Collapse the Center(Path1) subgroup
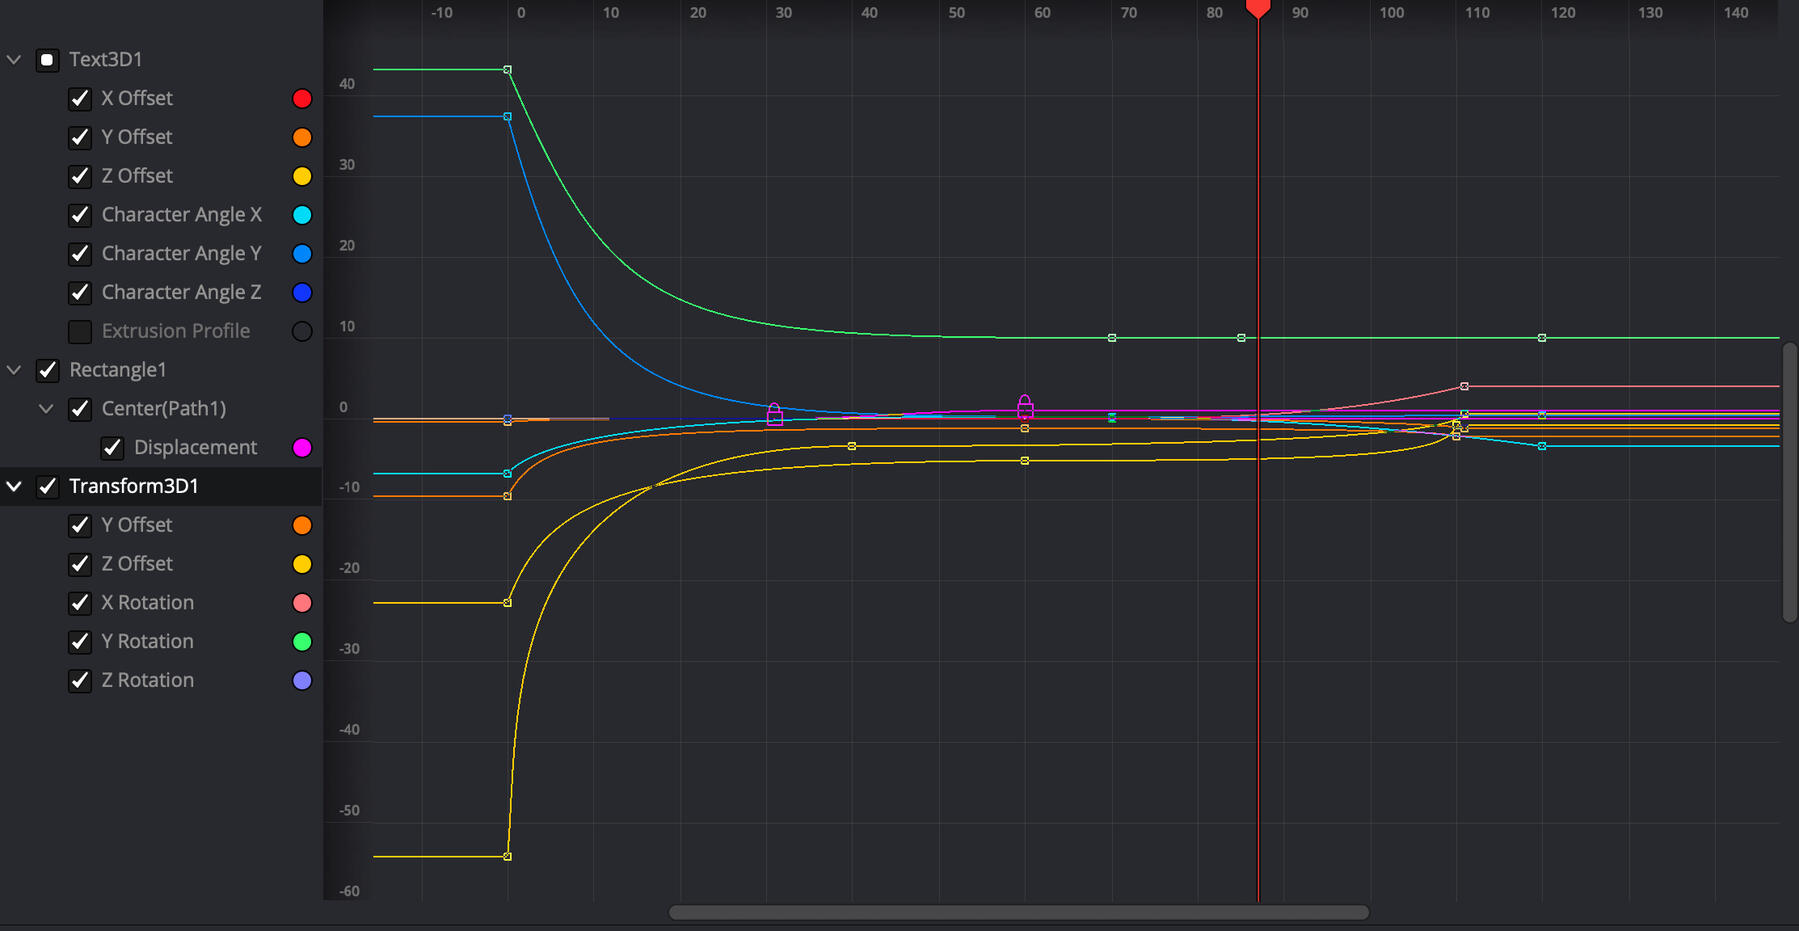 46,409
